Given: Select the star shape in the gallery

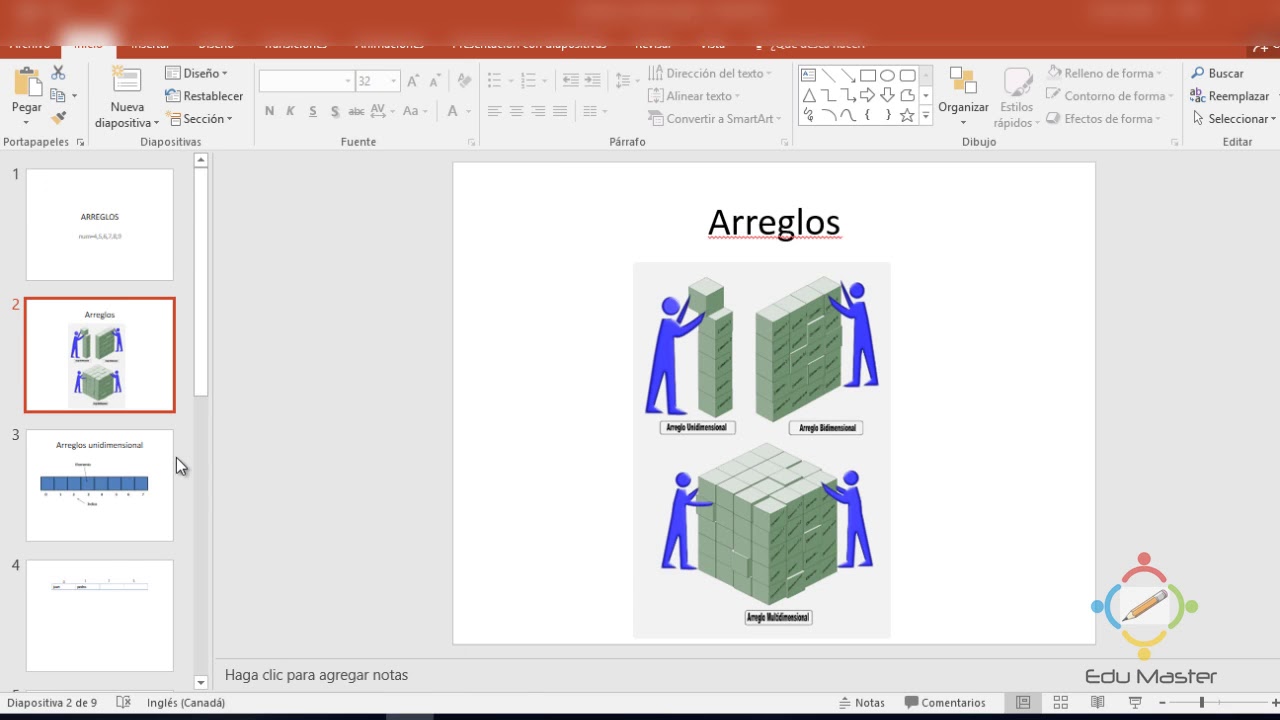Looking at the screenshot, I should point(907,115).
